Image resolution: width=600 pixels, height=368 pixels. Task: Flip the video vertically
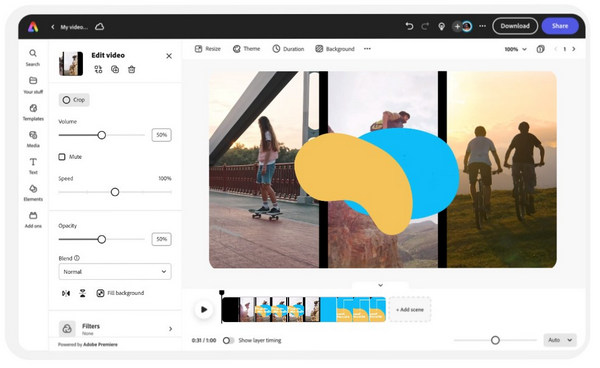click(x=83, y=293)
